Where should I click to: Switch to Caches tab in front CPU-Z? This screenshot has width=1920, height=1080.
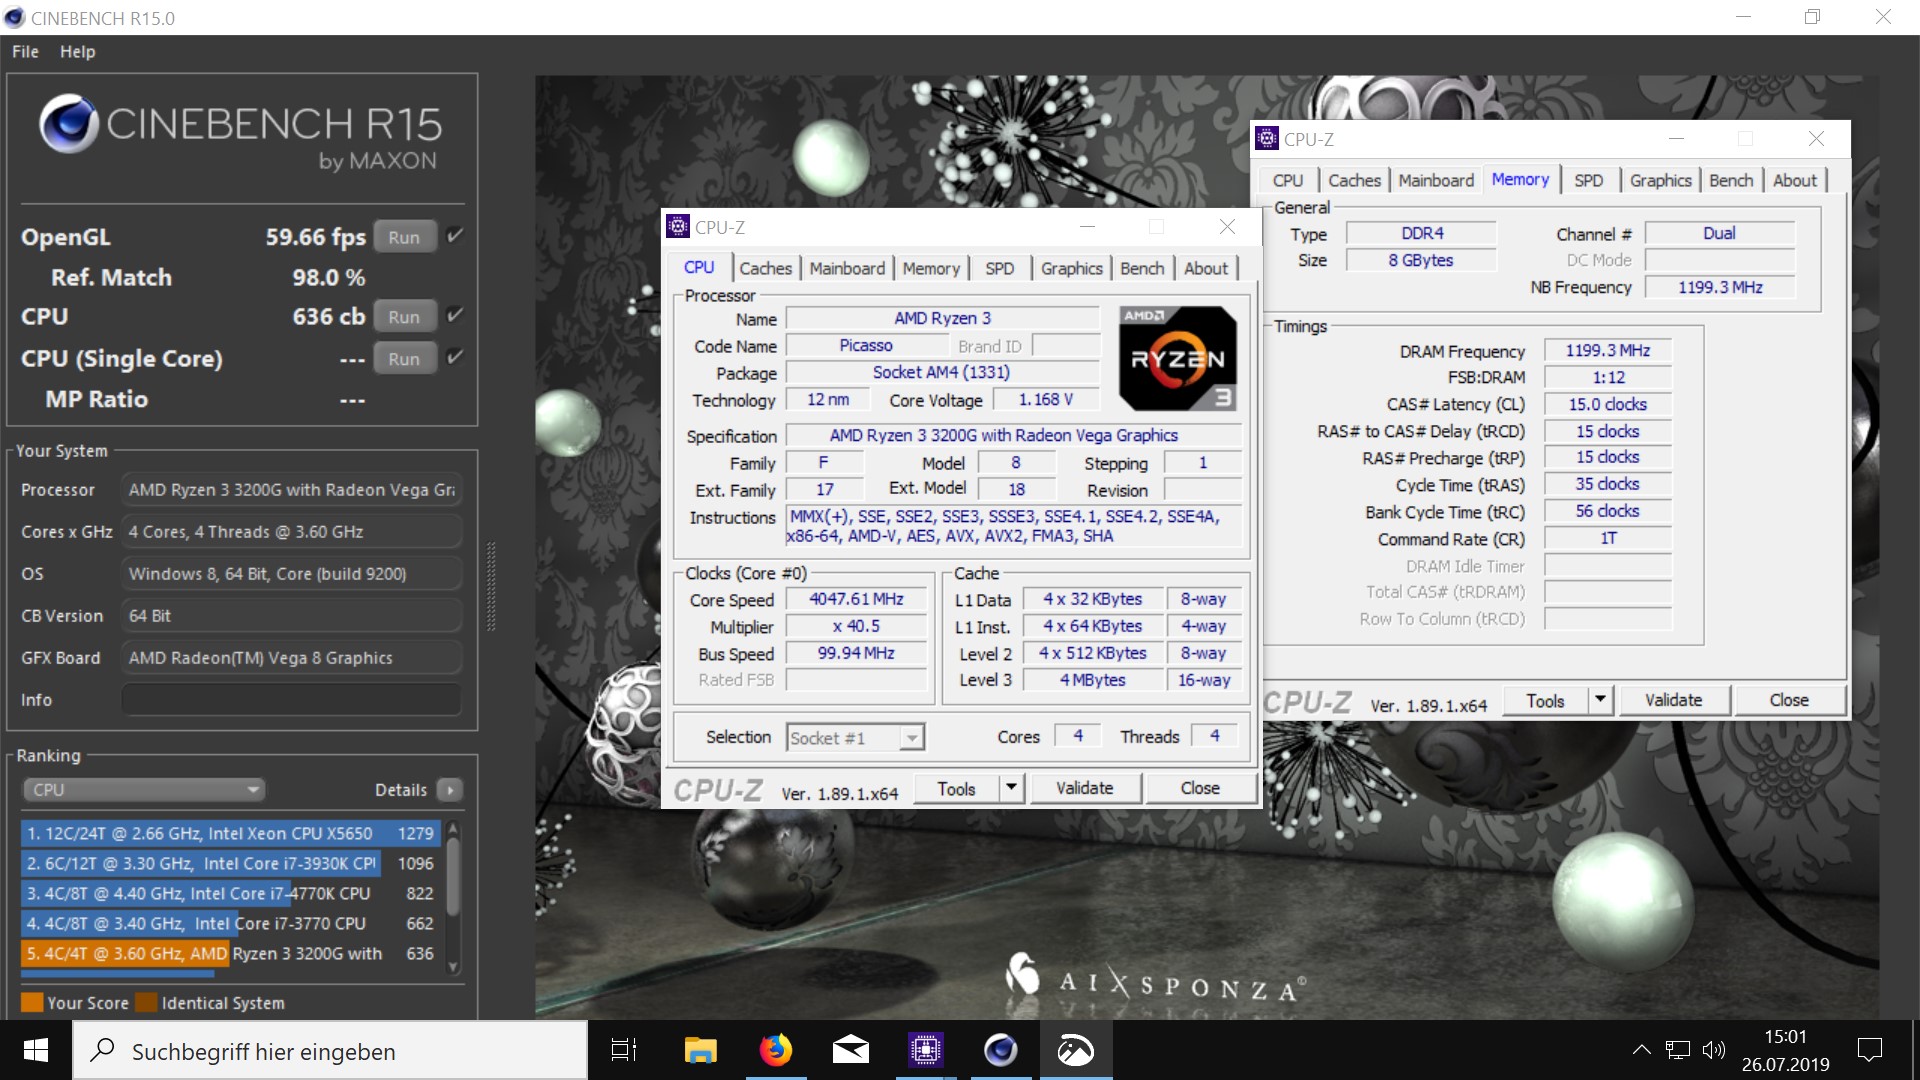point(765,268)
